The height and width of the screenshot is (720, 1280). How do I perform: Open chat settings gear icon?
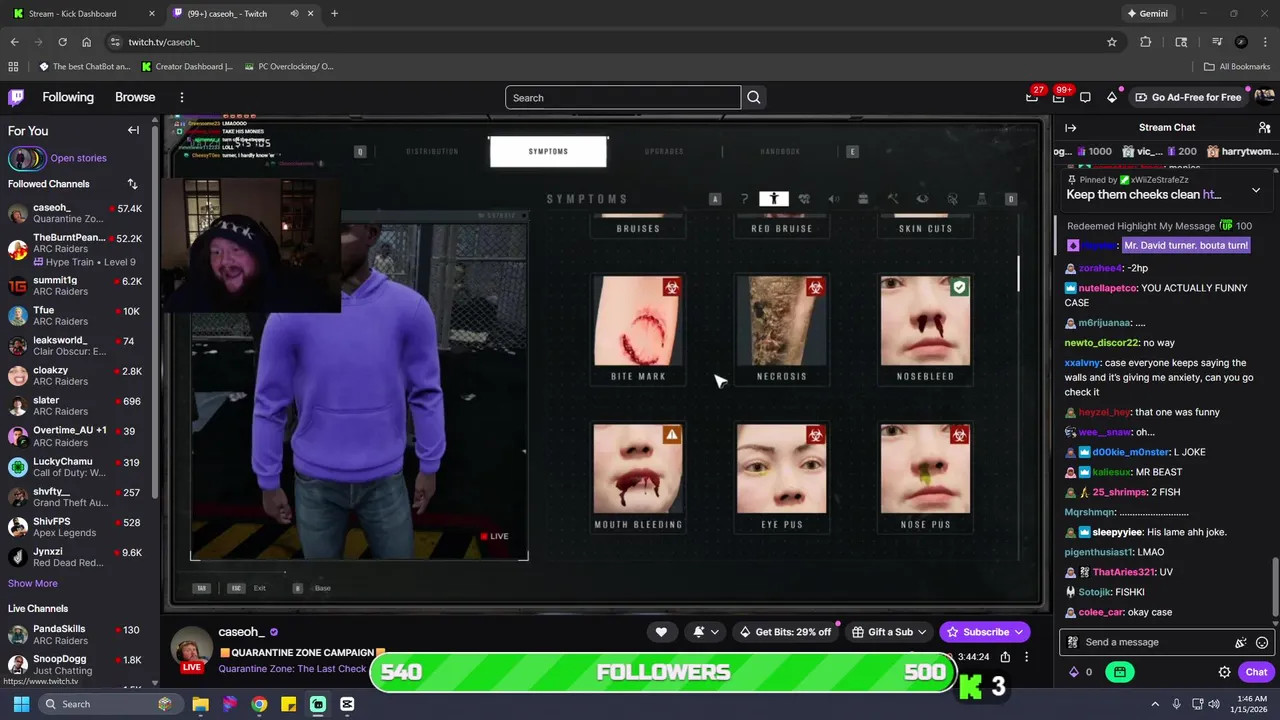1224,672
